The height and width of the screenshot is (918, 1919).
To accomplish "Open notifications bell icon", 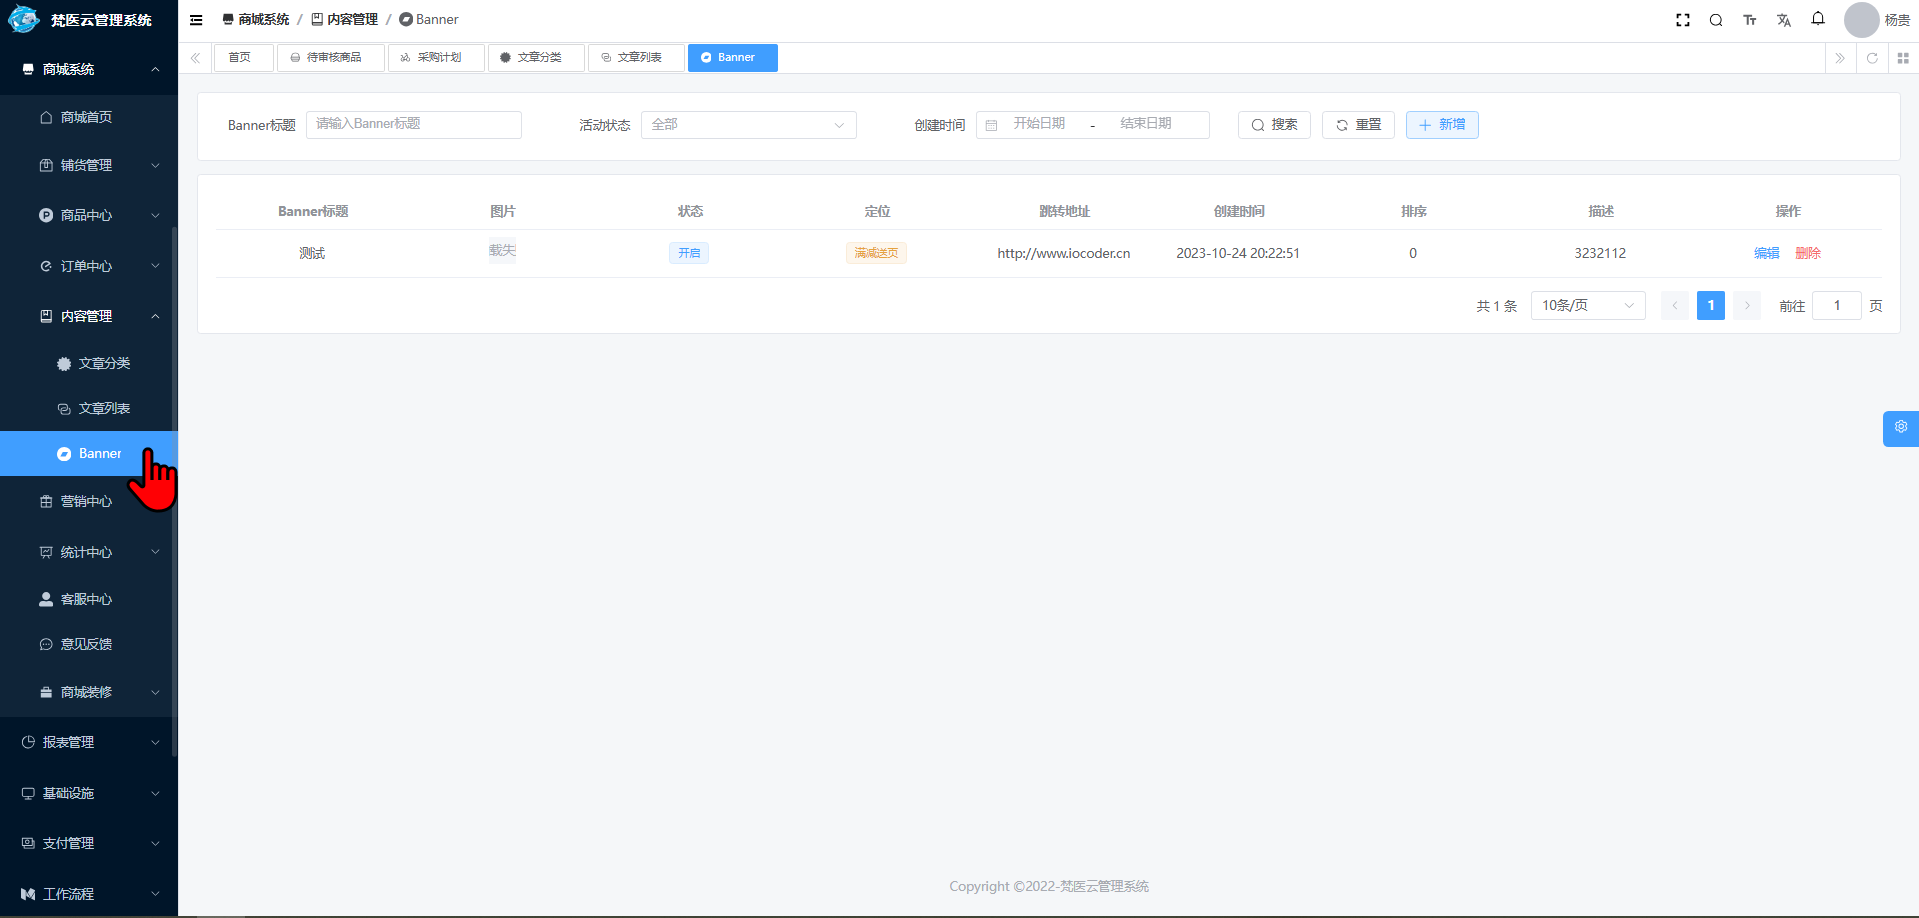I will (1818, 19).
